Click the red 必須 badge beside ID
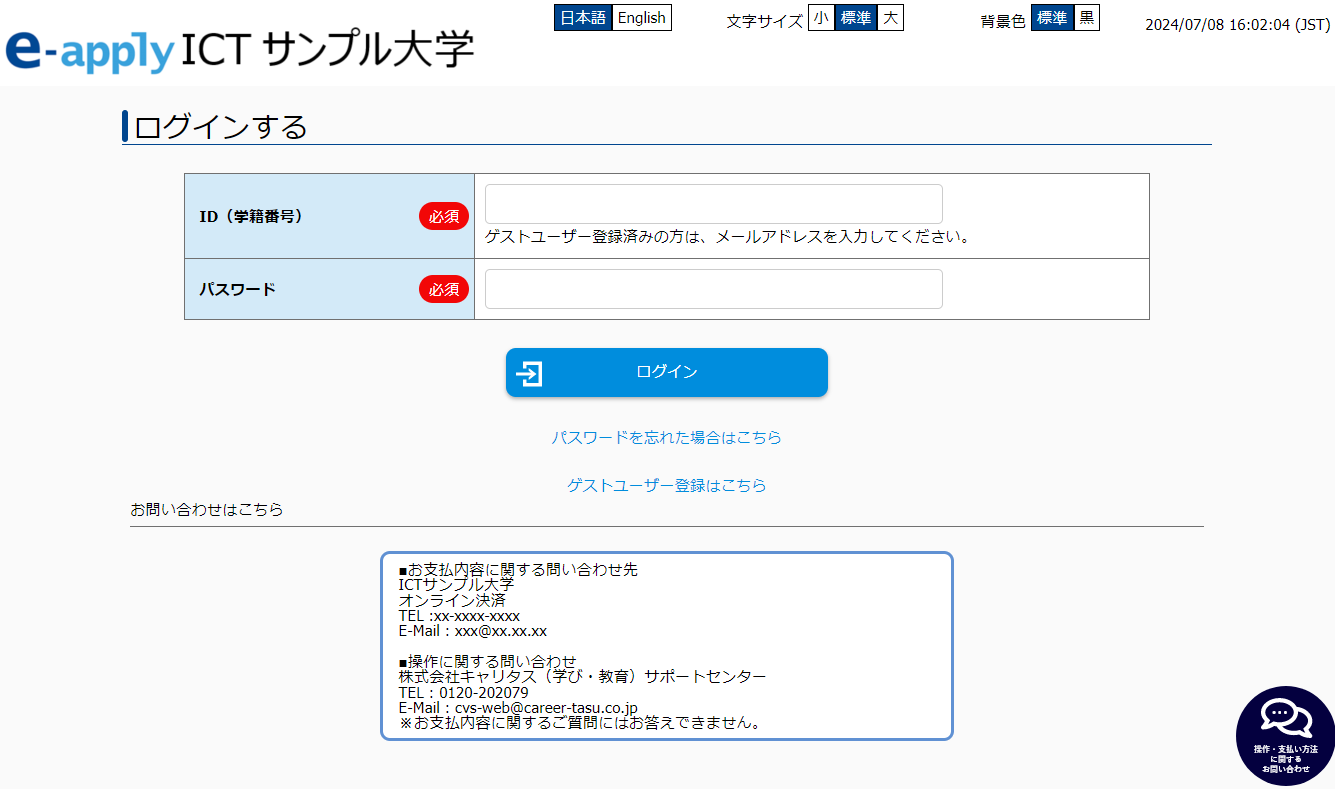 (444, 216)
